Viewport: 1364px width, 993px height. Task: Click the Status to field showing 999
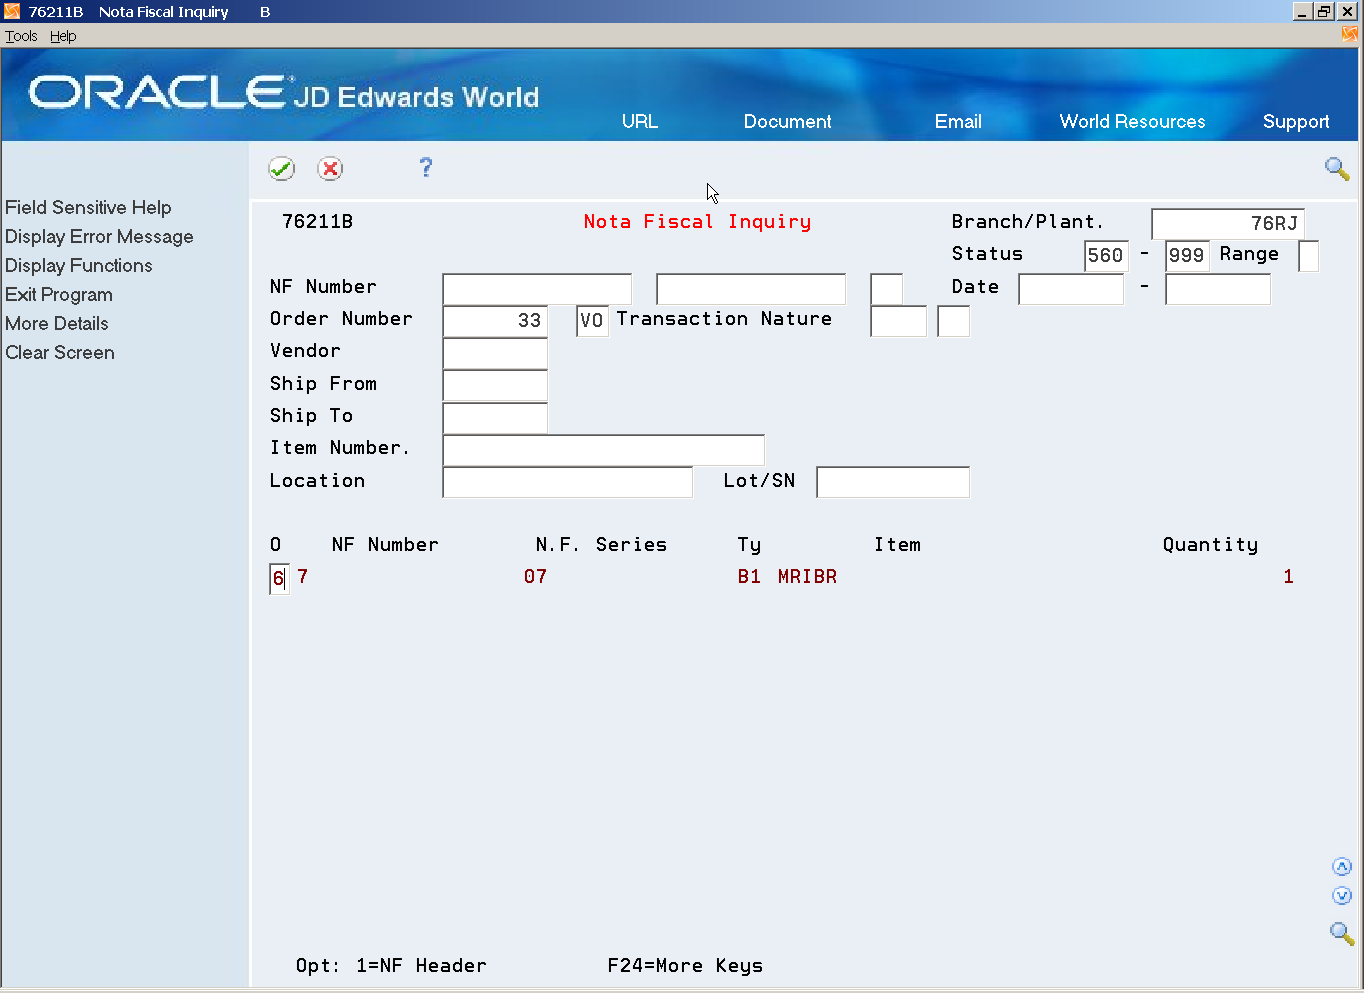[x=1187, y=255]
